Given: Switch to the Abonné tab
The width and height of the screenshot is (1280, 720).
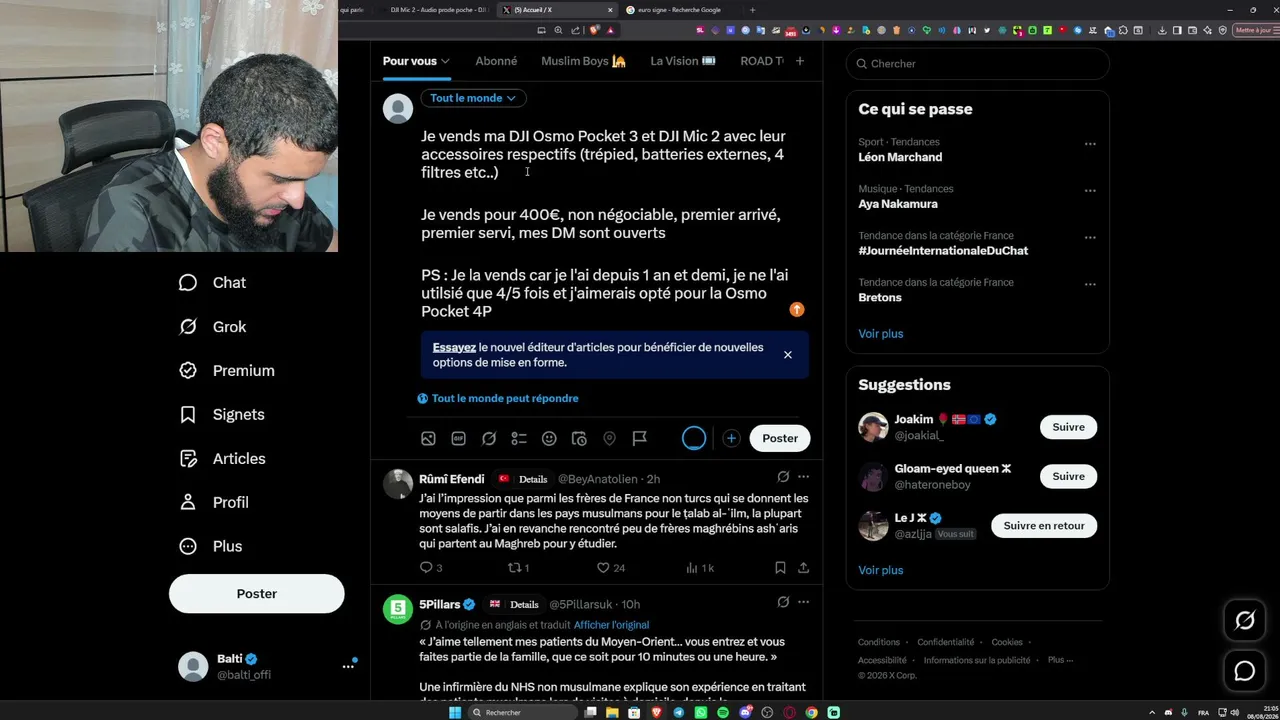Looking at the screenshot, I should pyautogui.click(x=496, y=61).
